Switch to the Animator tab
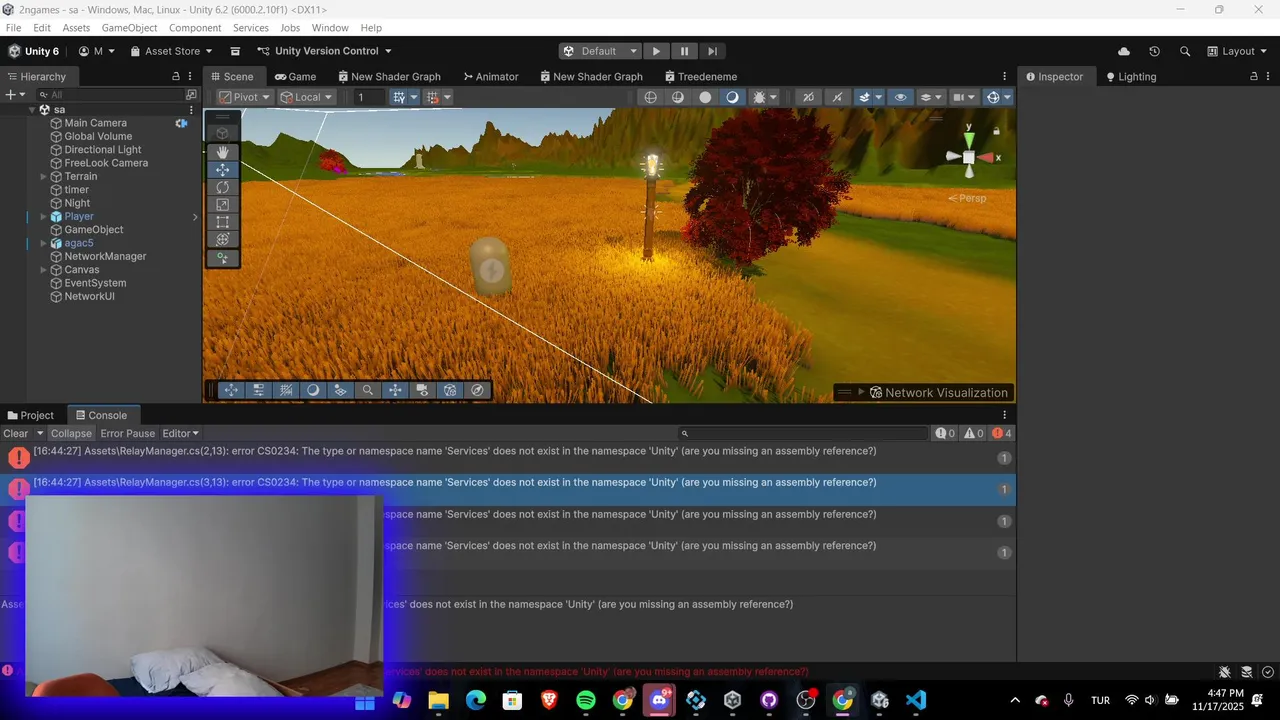 point(491,76)
